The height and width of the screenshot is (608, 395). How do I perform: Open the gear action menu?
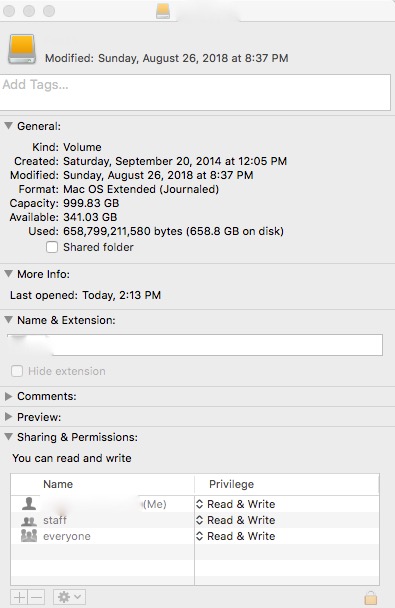pyautogui.click(x=69, y=597)
